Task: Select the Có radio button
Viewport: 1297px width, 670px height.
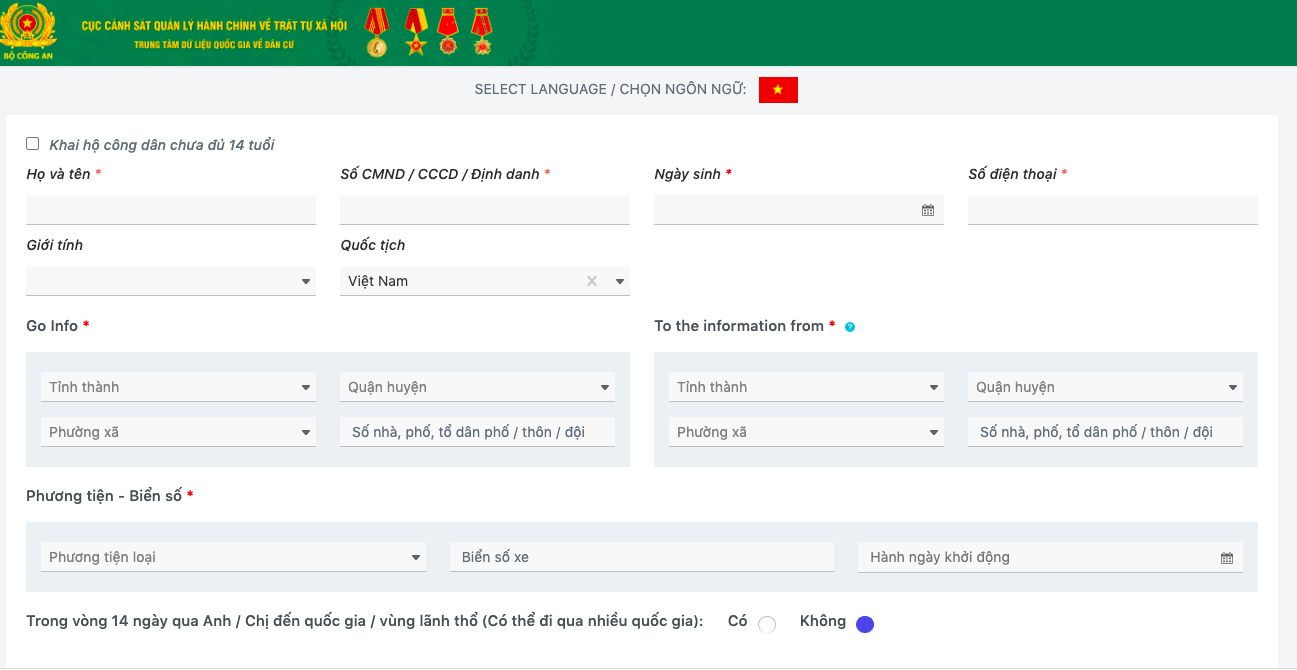Action: (x=767, y=624)
